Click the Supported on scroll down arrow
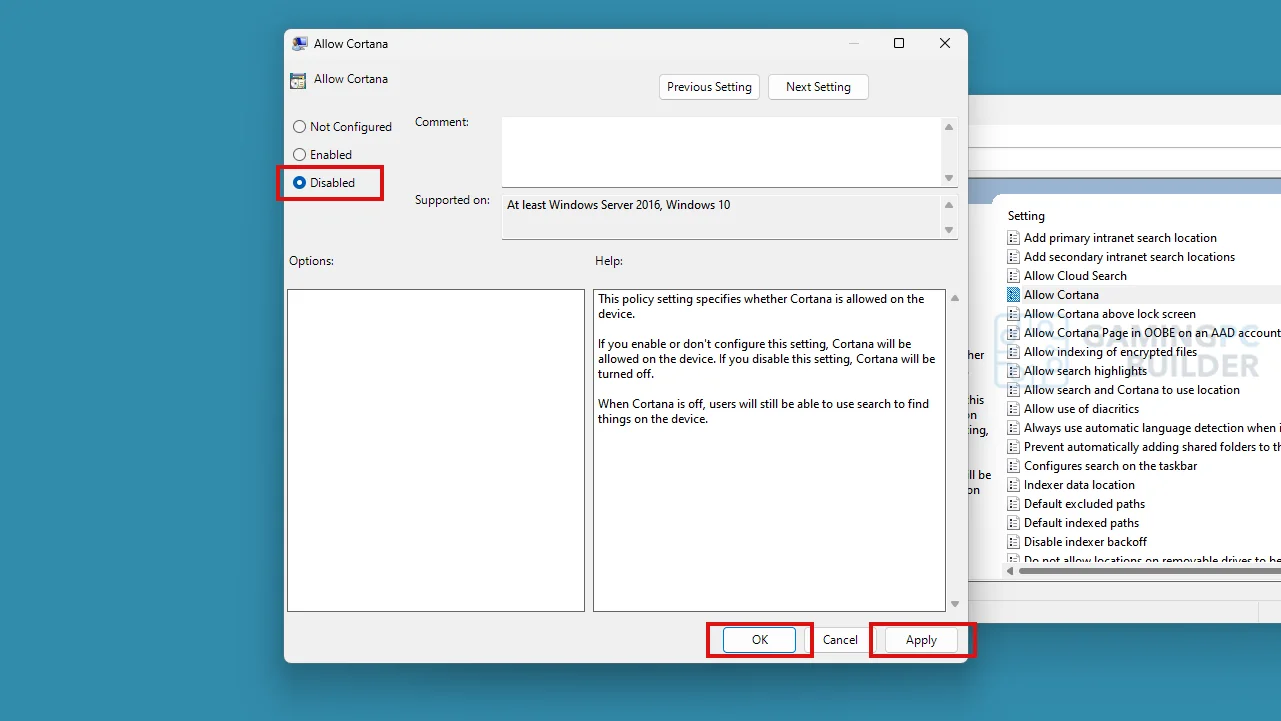Screen dimensions: 1281x721 pos(949,230)
